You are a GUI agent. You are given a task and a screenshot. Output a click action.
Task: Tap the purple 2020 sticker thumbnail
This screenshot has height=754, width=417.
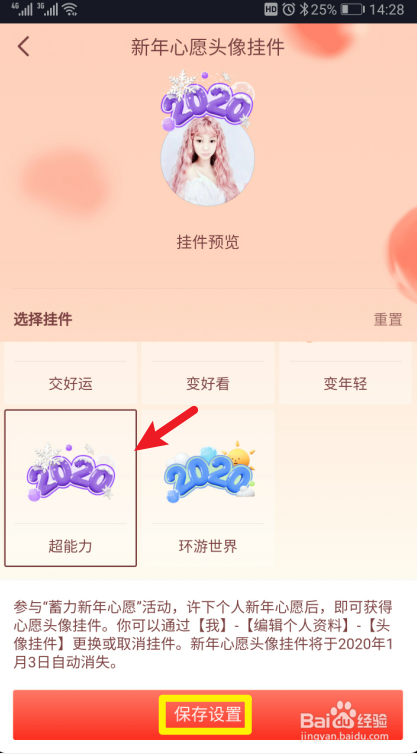coord(71,472)
